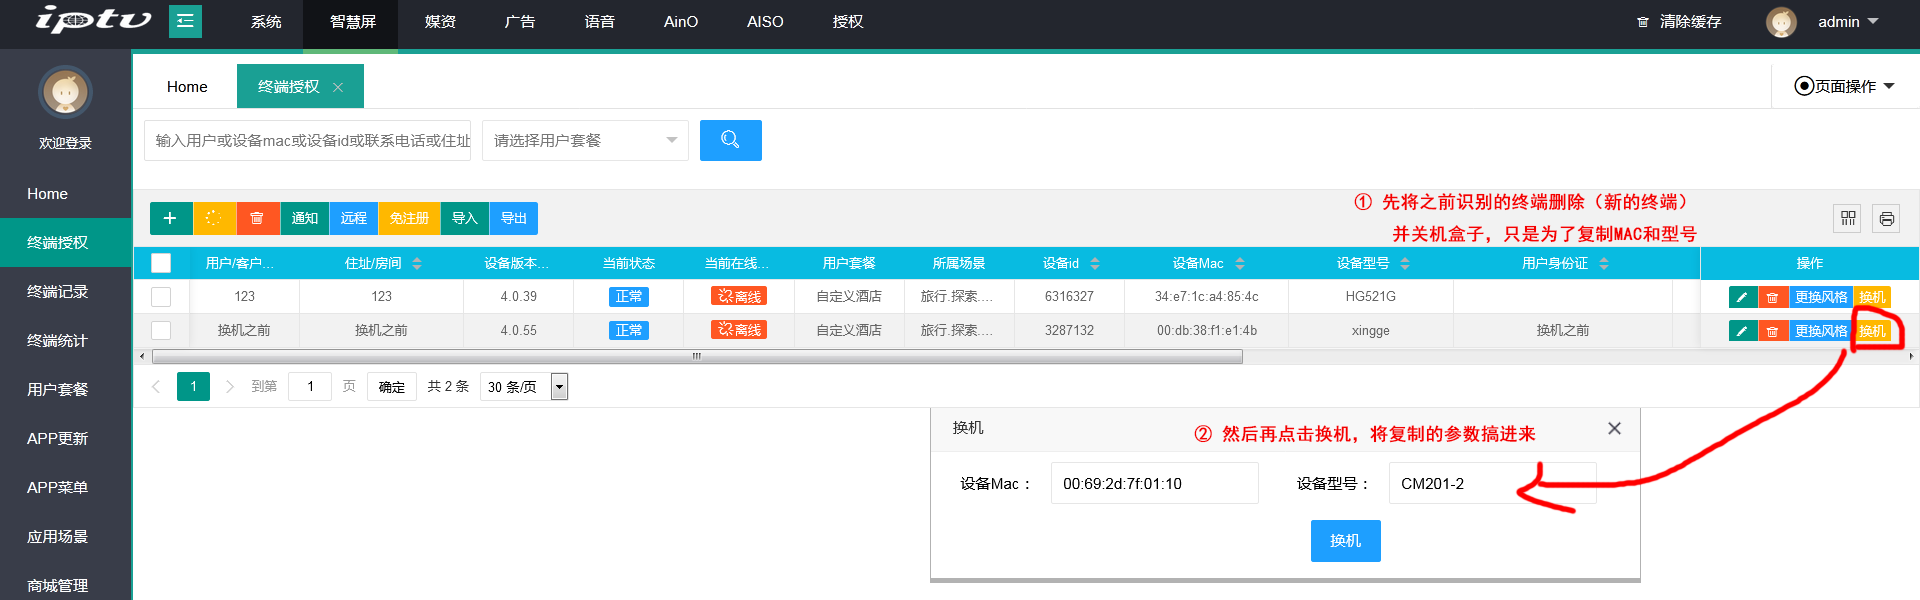Edit the HG521G row with pencil icon
Screen dimensions: 1920x600
click(1742, 297)
